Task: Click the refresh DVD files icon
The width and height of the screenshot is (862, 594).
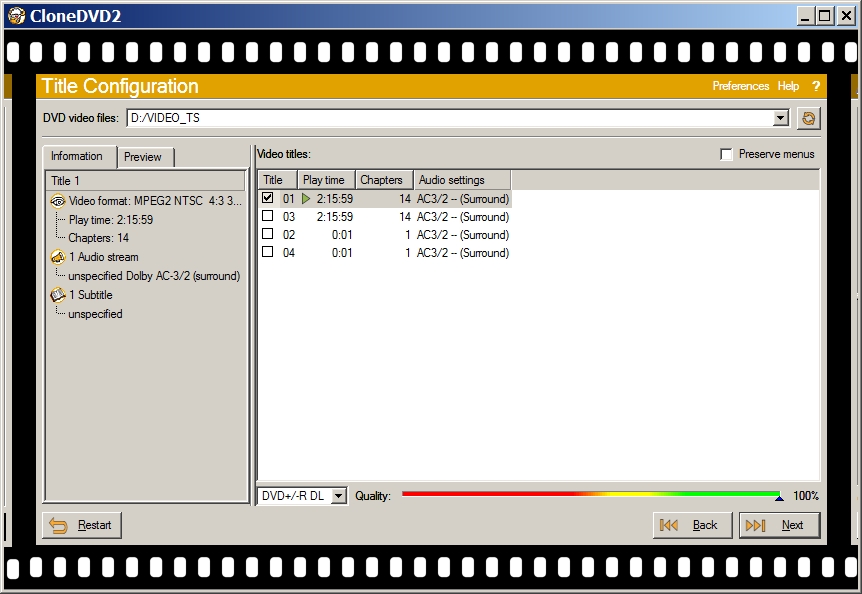Action: 808,118
